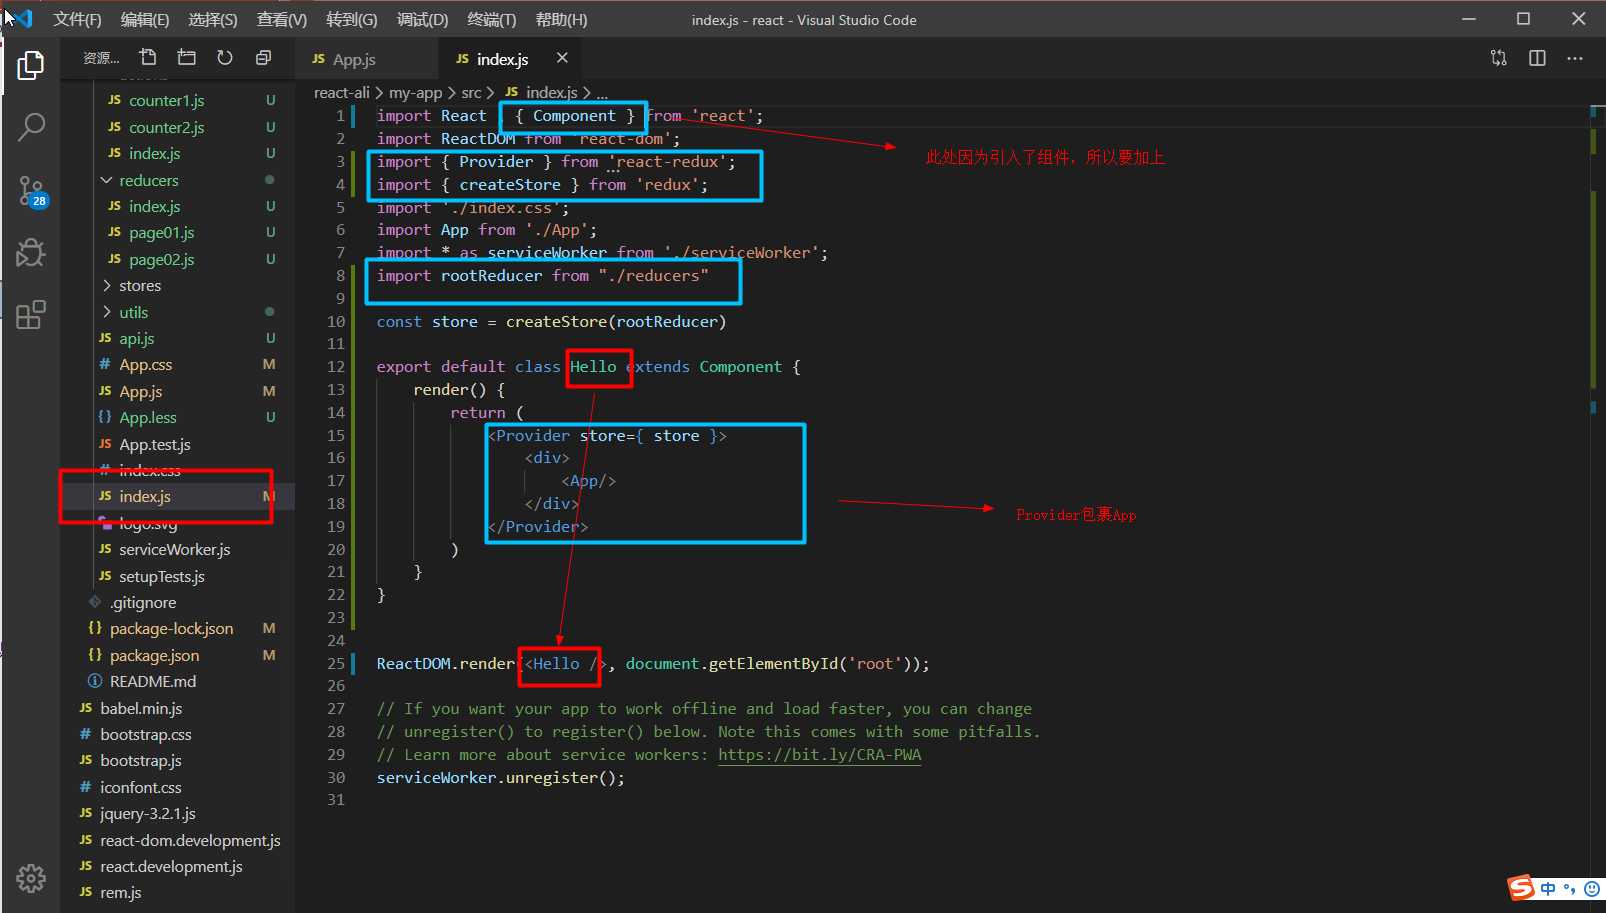Open page01.js under reducers
This screenshot has width=1606, height=913.
161,233
